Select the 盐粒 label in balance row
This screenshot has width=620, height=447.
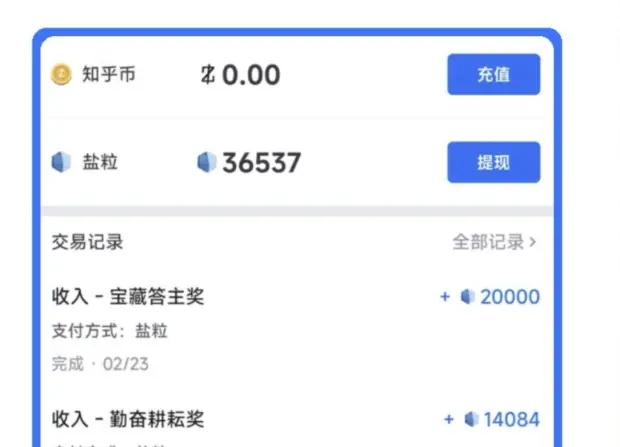100,162
